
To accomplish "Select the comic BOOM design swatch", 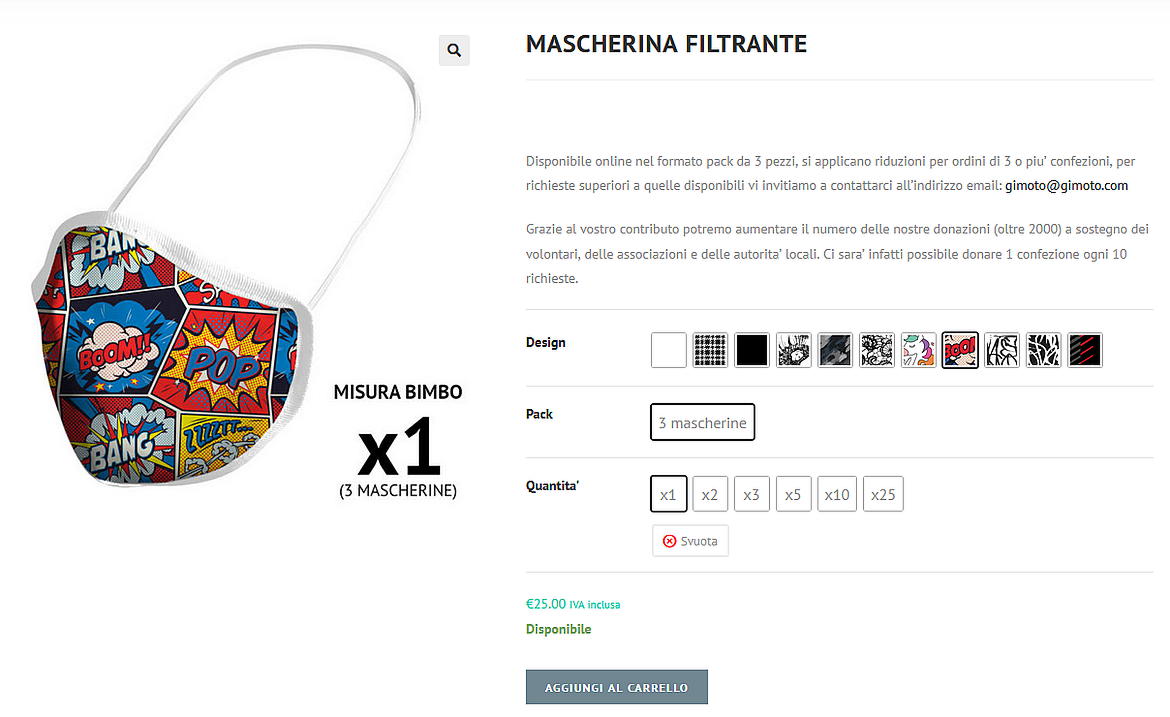I will tap(960, 350).
